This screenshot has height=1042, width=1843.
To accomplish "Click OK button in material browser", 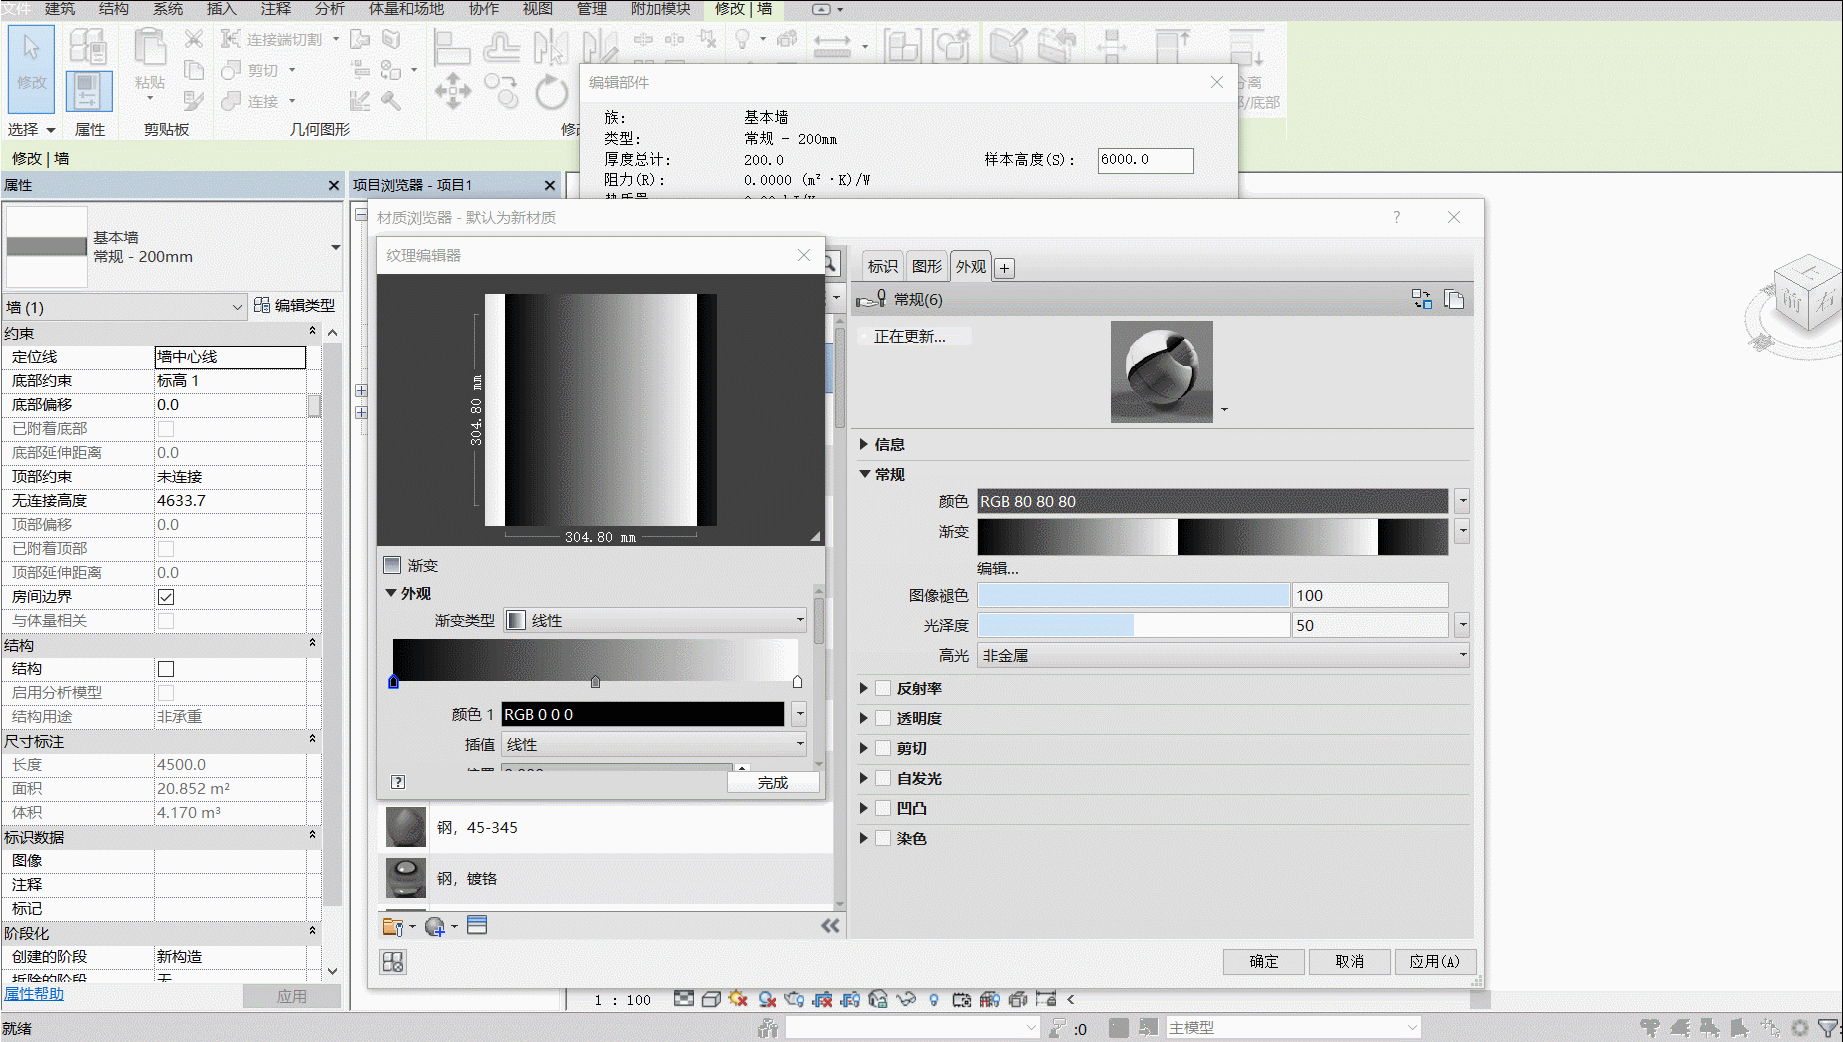I will click(1264, 961).
